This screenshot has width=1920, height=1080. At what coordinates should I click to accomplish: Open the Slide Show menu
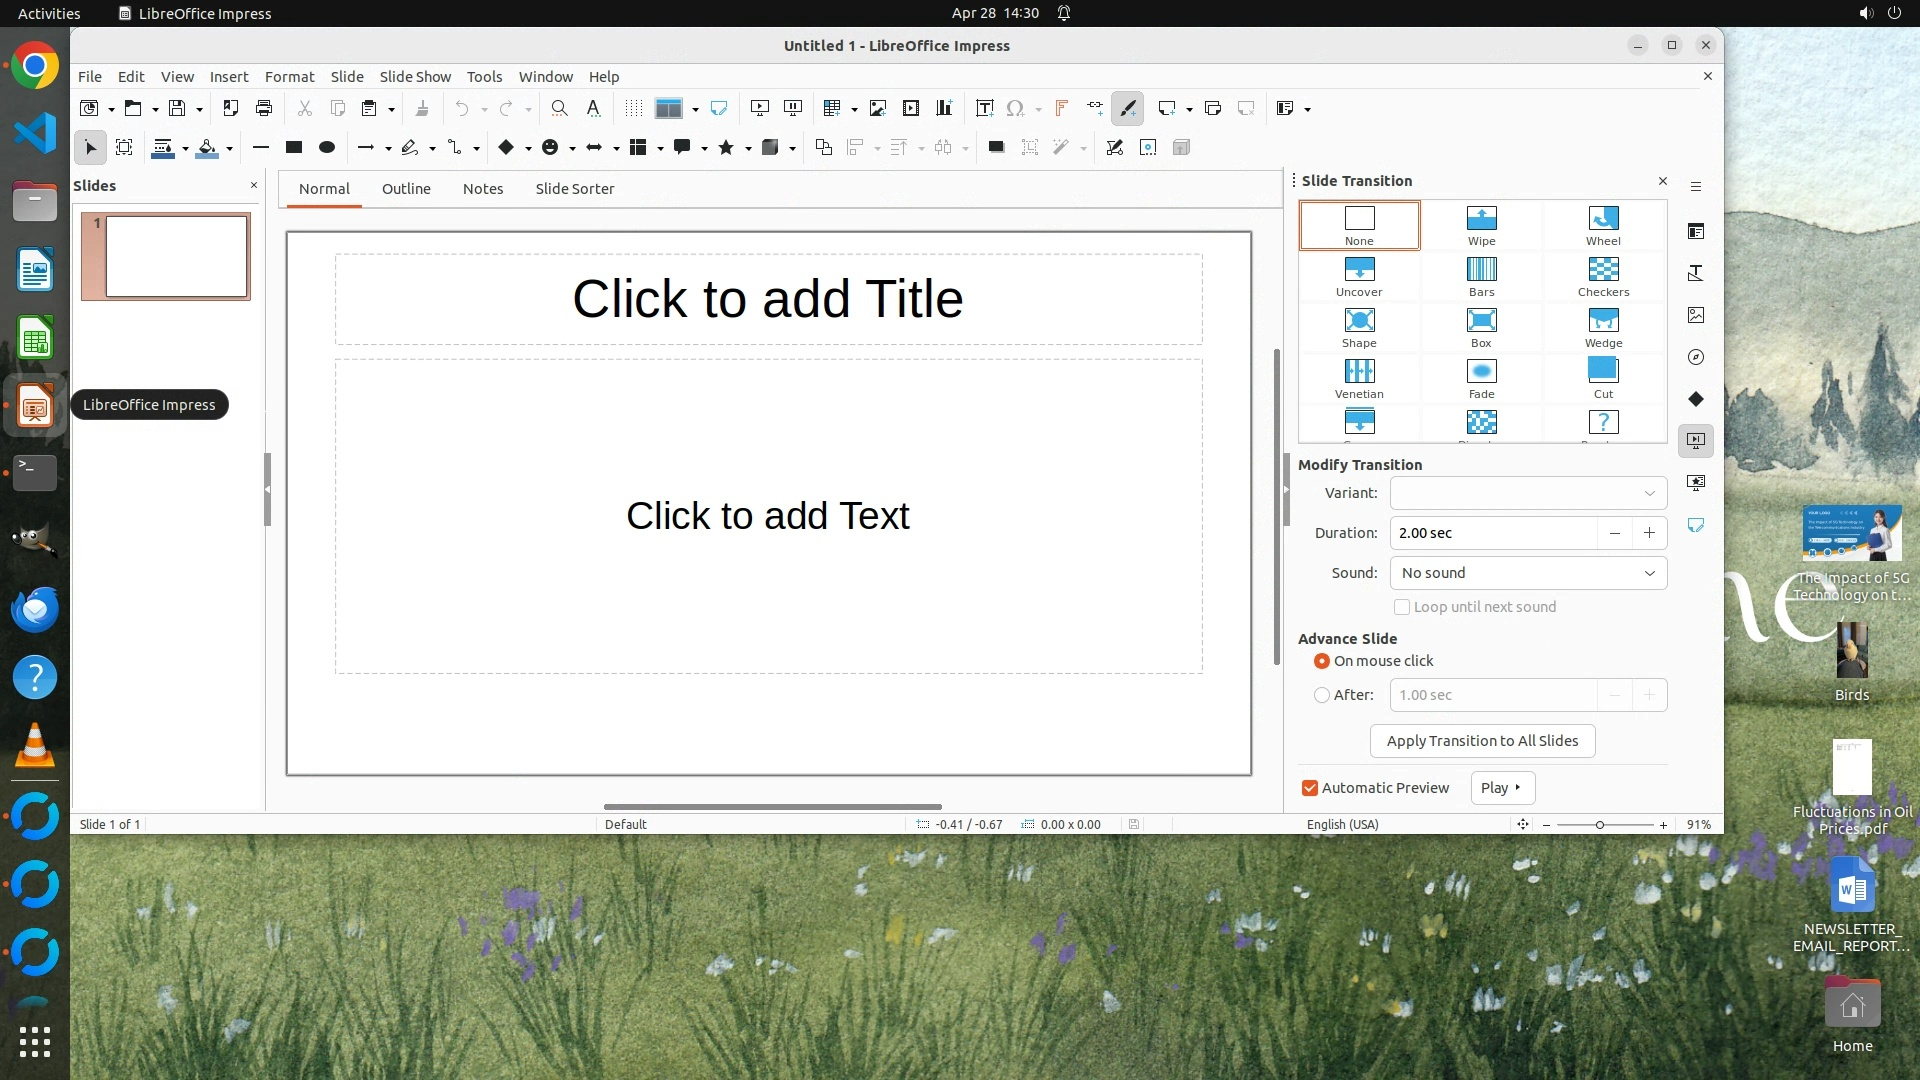tap(415, 76)
